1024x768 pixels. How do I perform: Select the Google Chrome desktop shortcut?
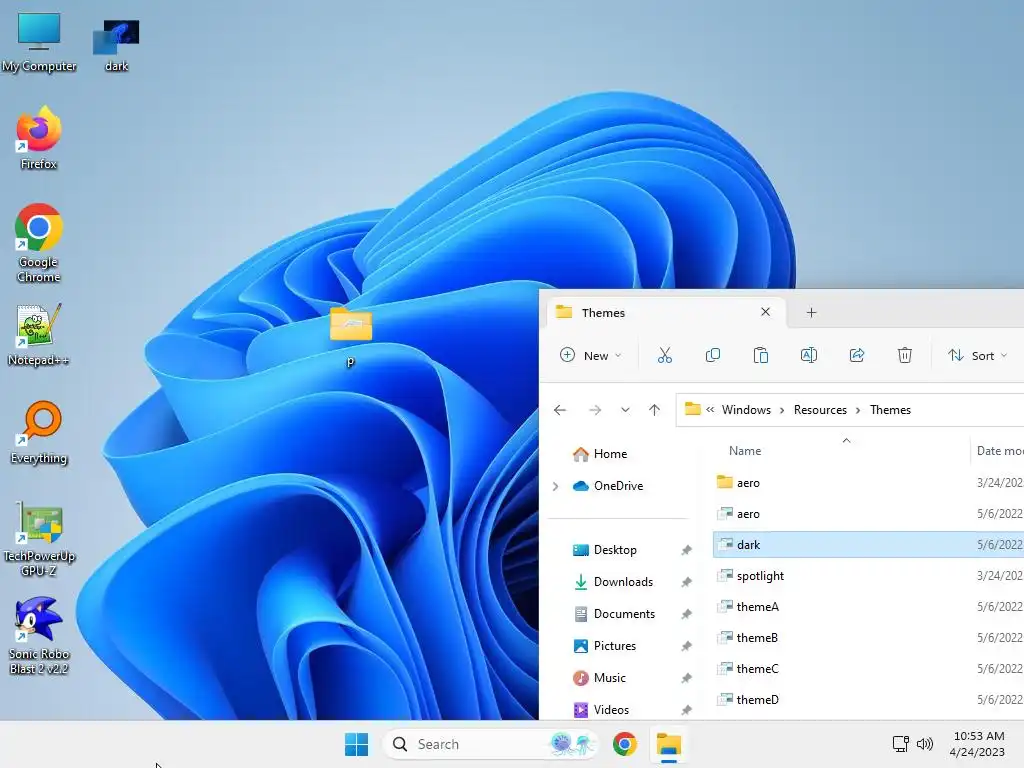click(x=39, y=243)
